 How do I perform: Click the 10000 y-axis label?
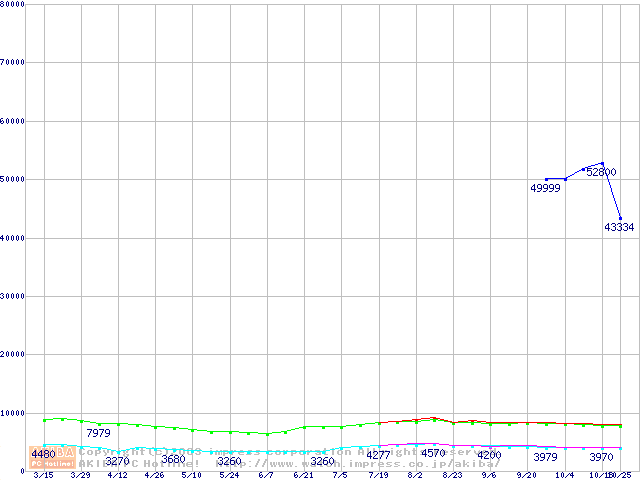coord(12,413)
